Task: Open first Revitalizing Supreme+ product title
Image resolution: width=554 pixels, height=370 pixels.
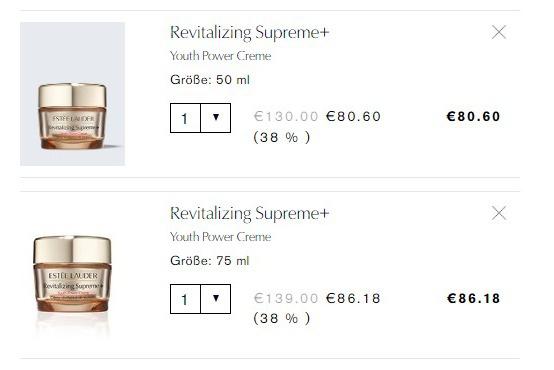Action: pyautogui.click(x=249, y=33)
